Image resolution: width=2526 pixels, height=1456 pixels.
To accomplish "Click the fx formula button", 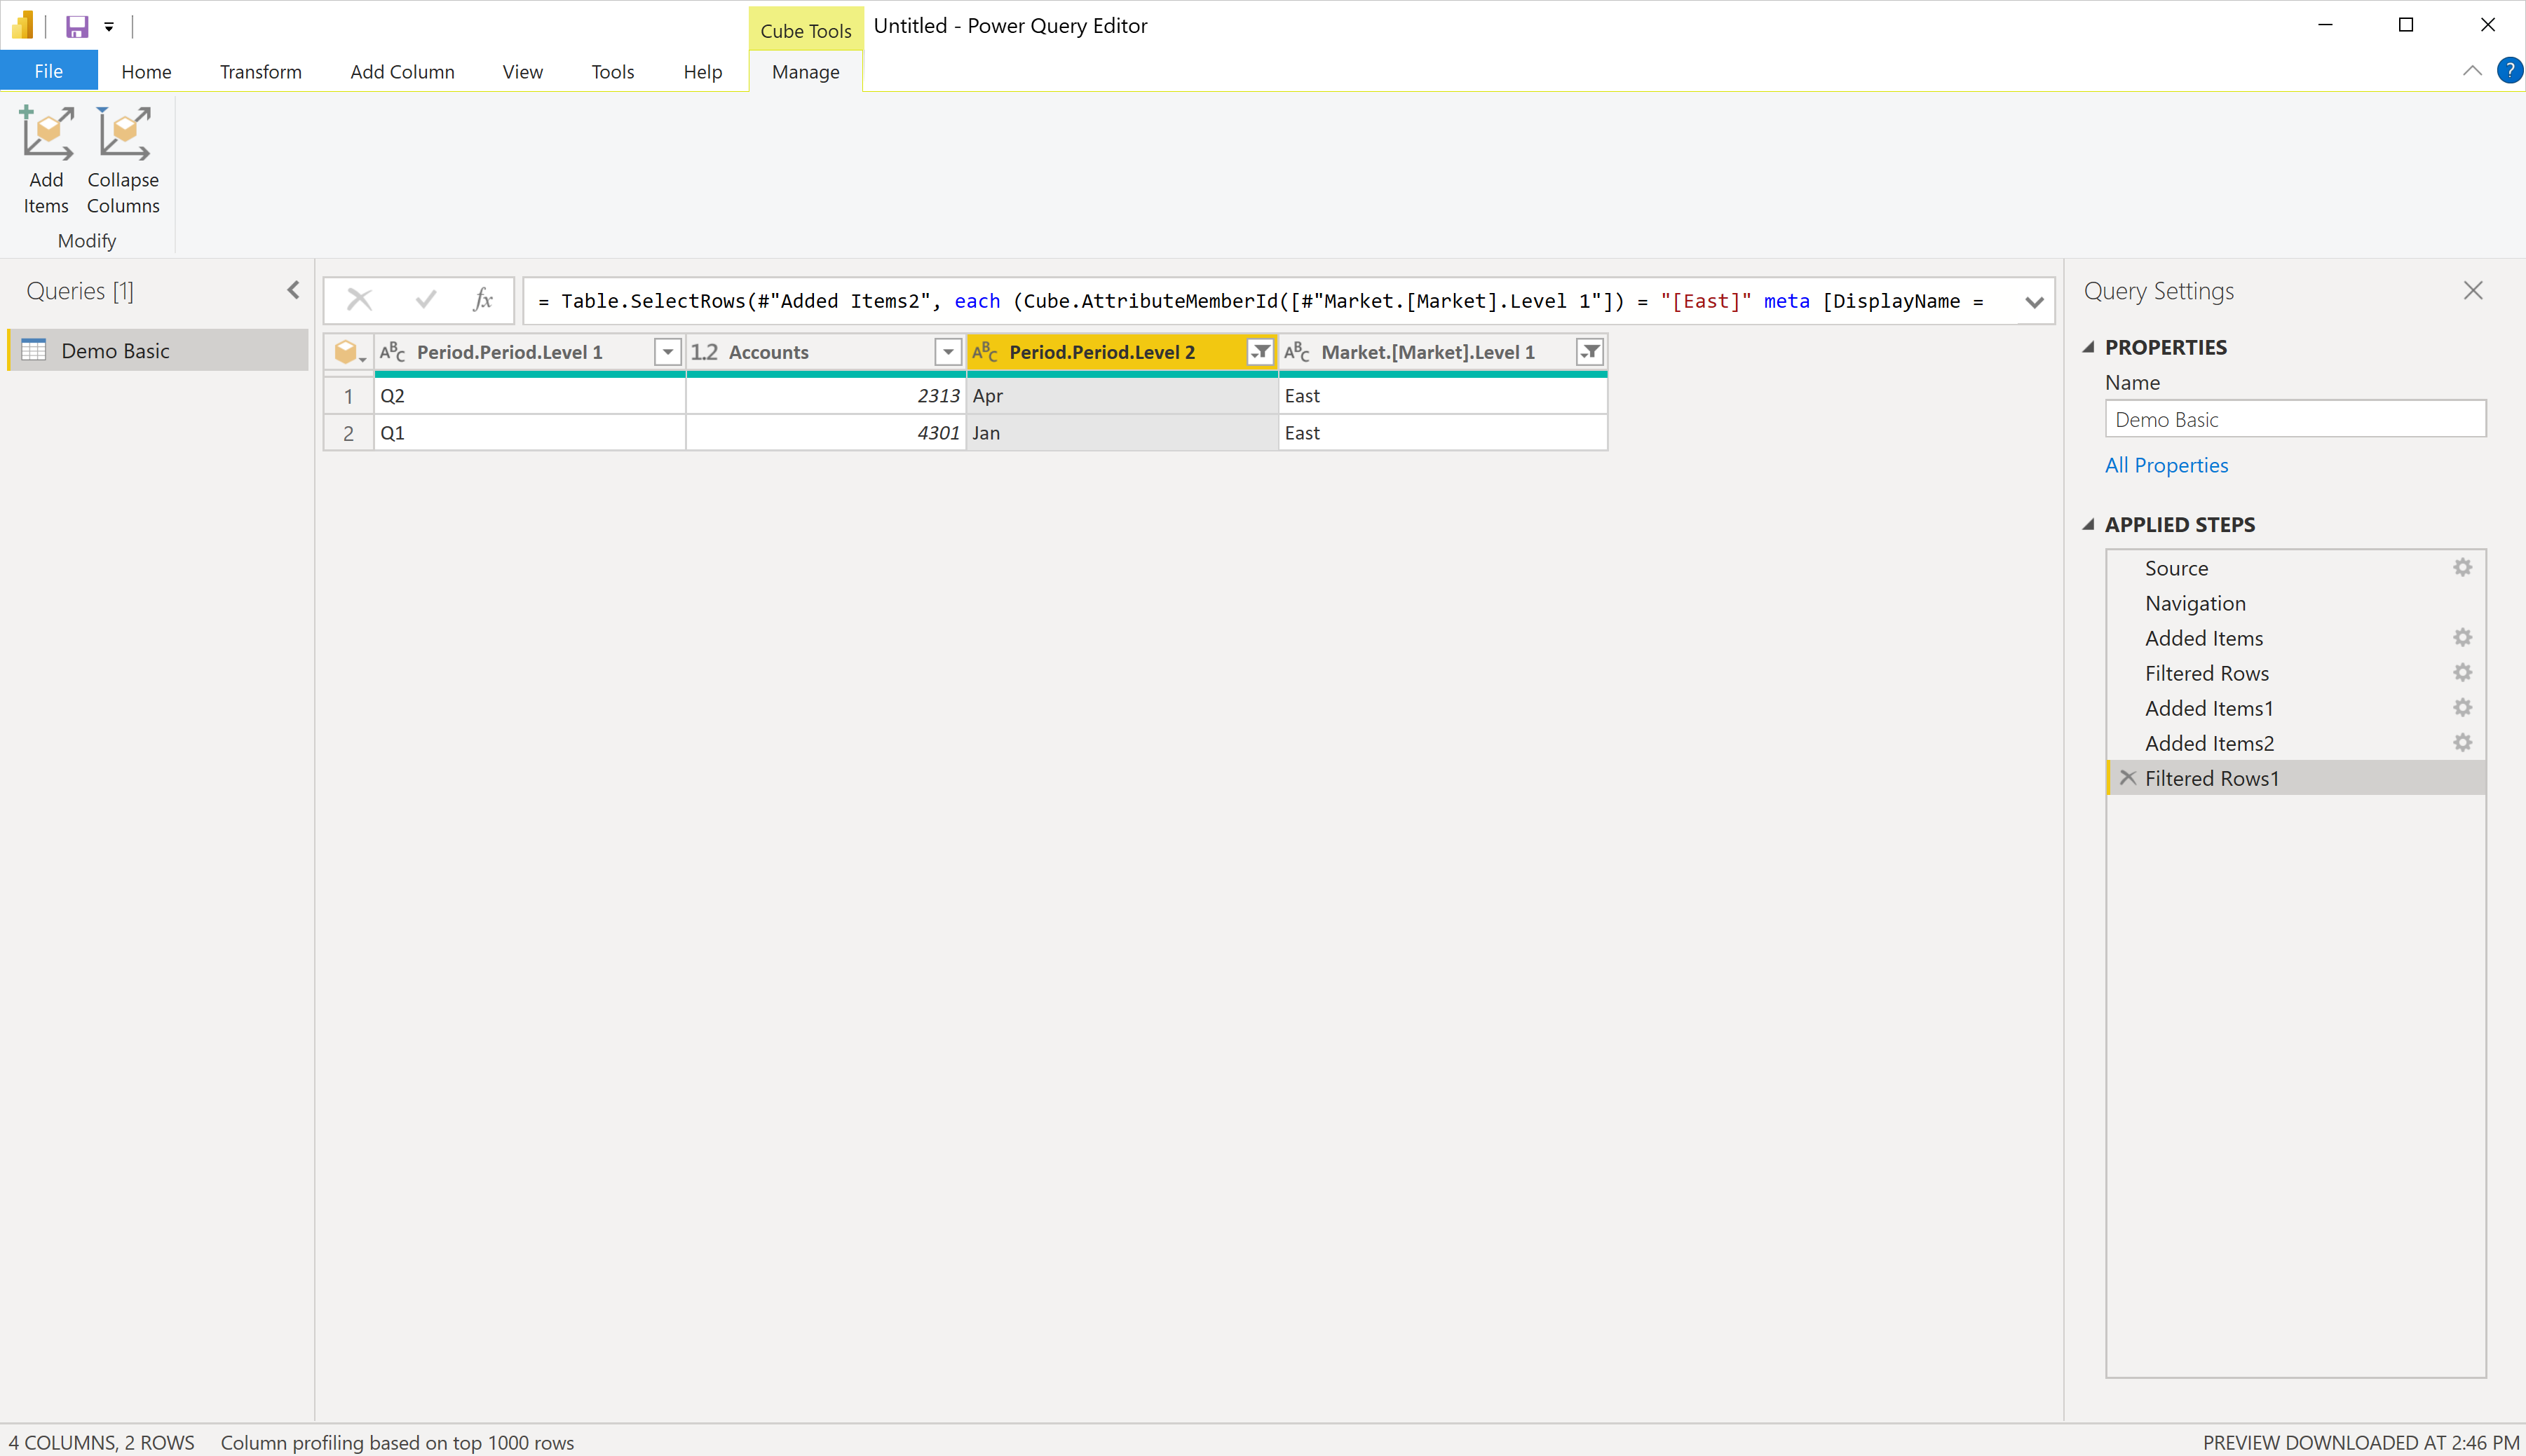I will click(482, 300).
